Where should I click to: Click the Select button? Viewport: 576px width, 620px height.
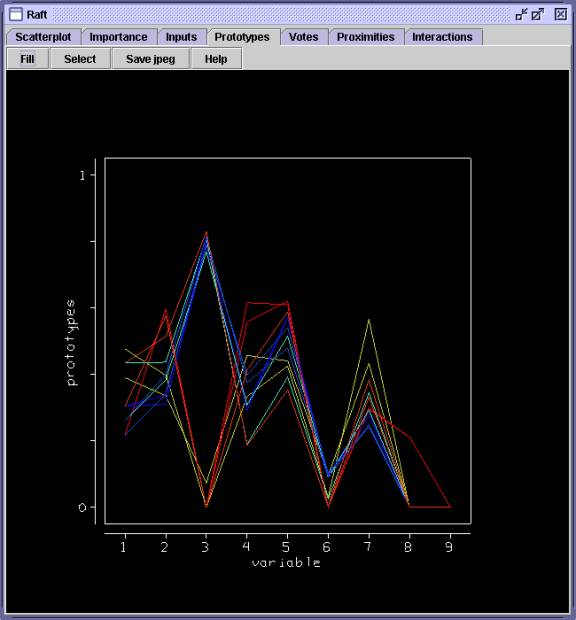click(80, 59)
